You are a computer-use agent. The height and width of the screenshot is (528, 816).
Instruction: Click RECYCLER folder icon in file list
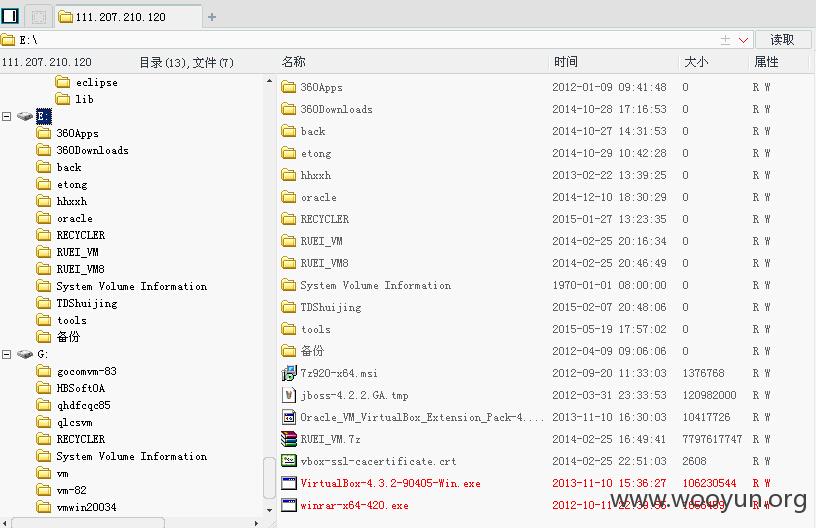pos(289,219)
